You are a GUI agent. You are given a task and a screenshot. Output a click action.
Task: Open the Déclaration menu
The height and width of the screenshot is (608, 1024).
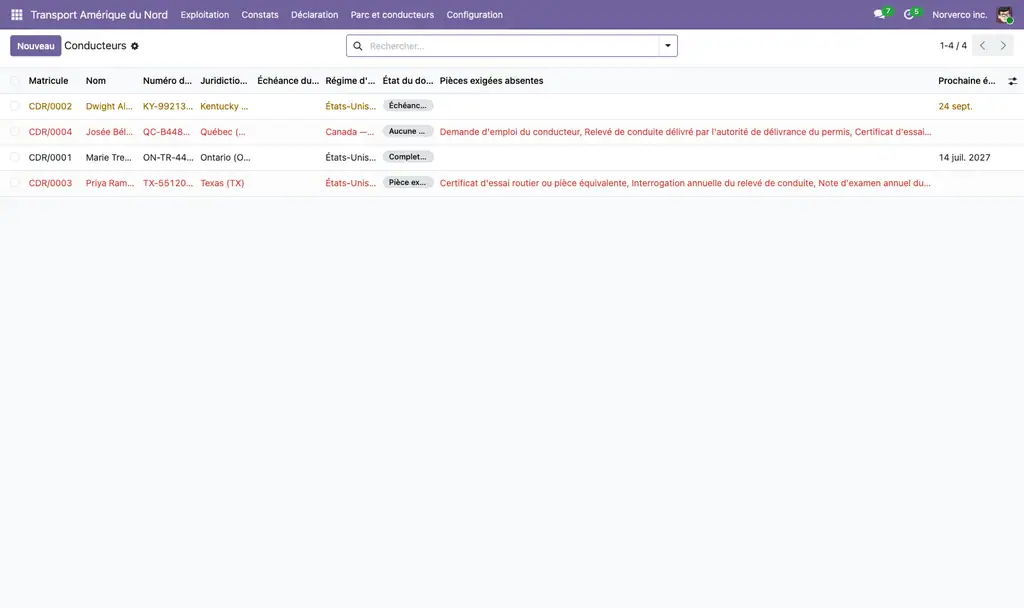click(315, 14)
